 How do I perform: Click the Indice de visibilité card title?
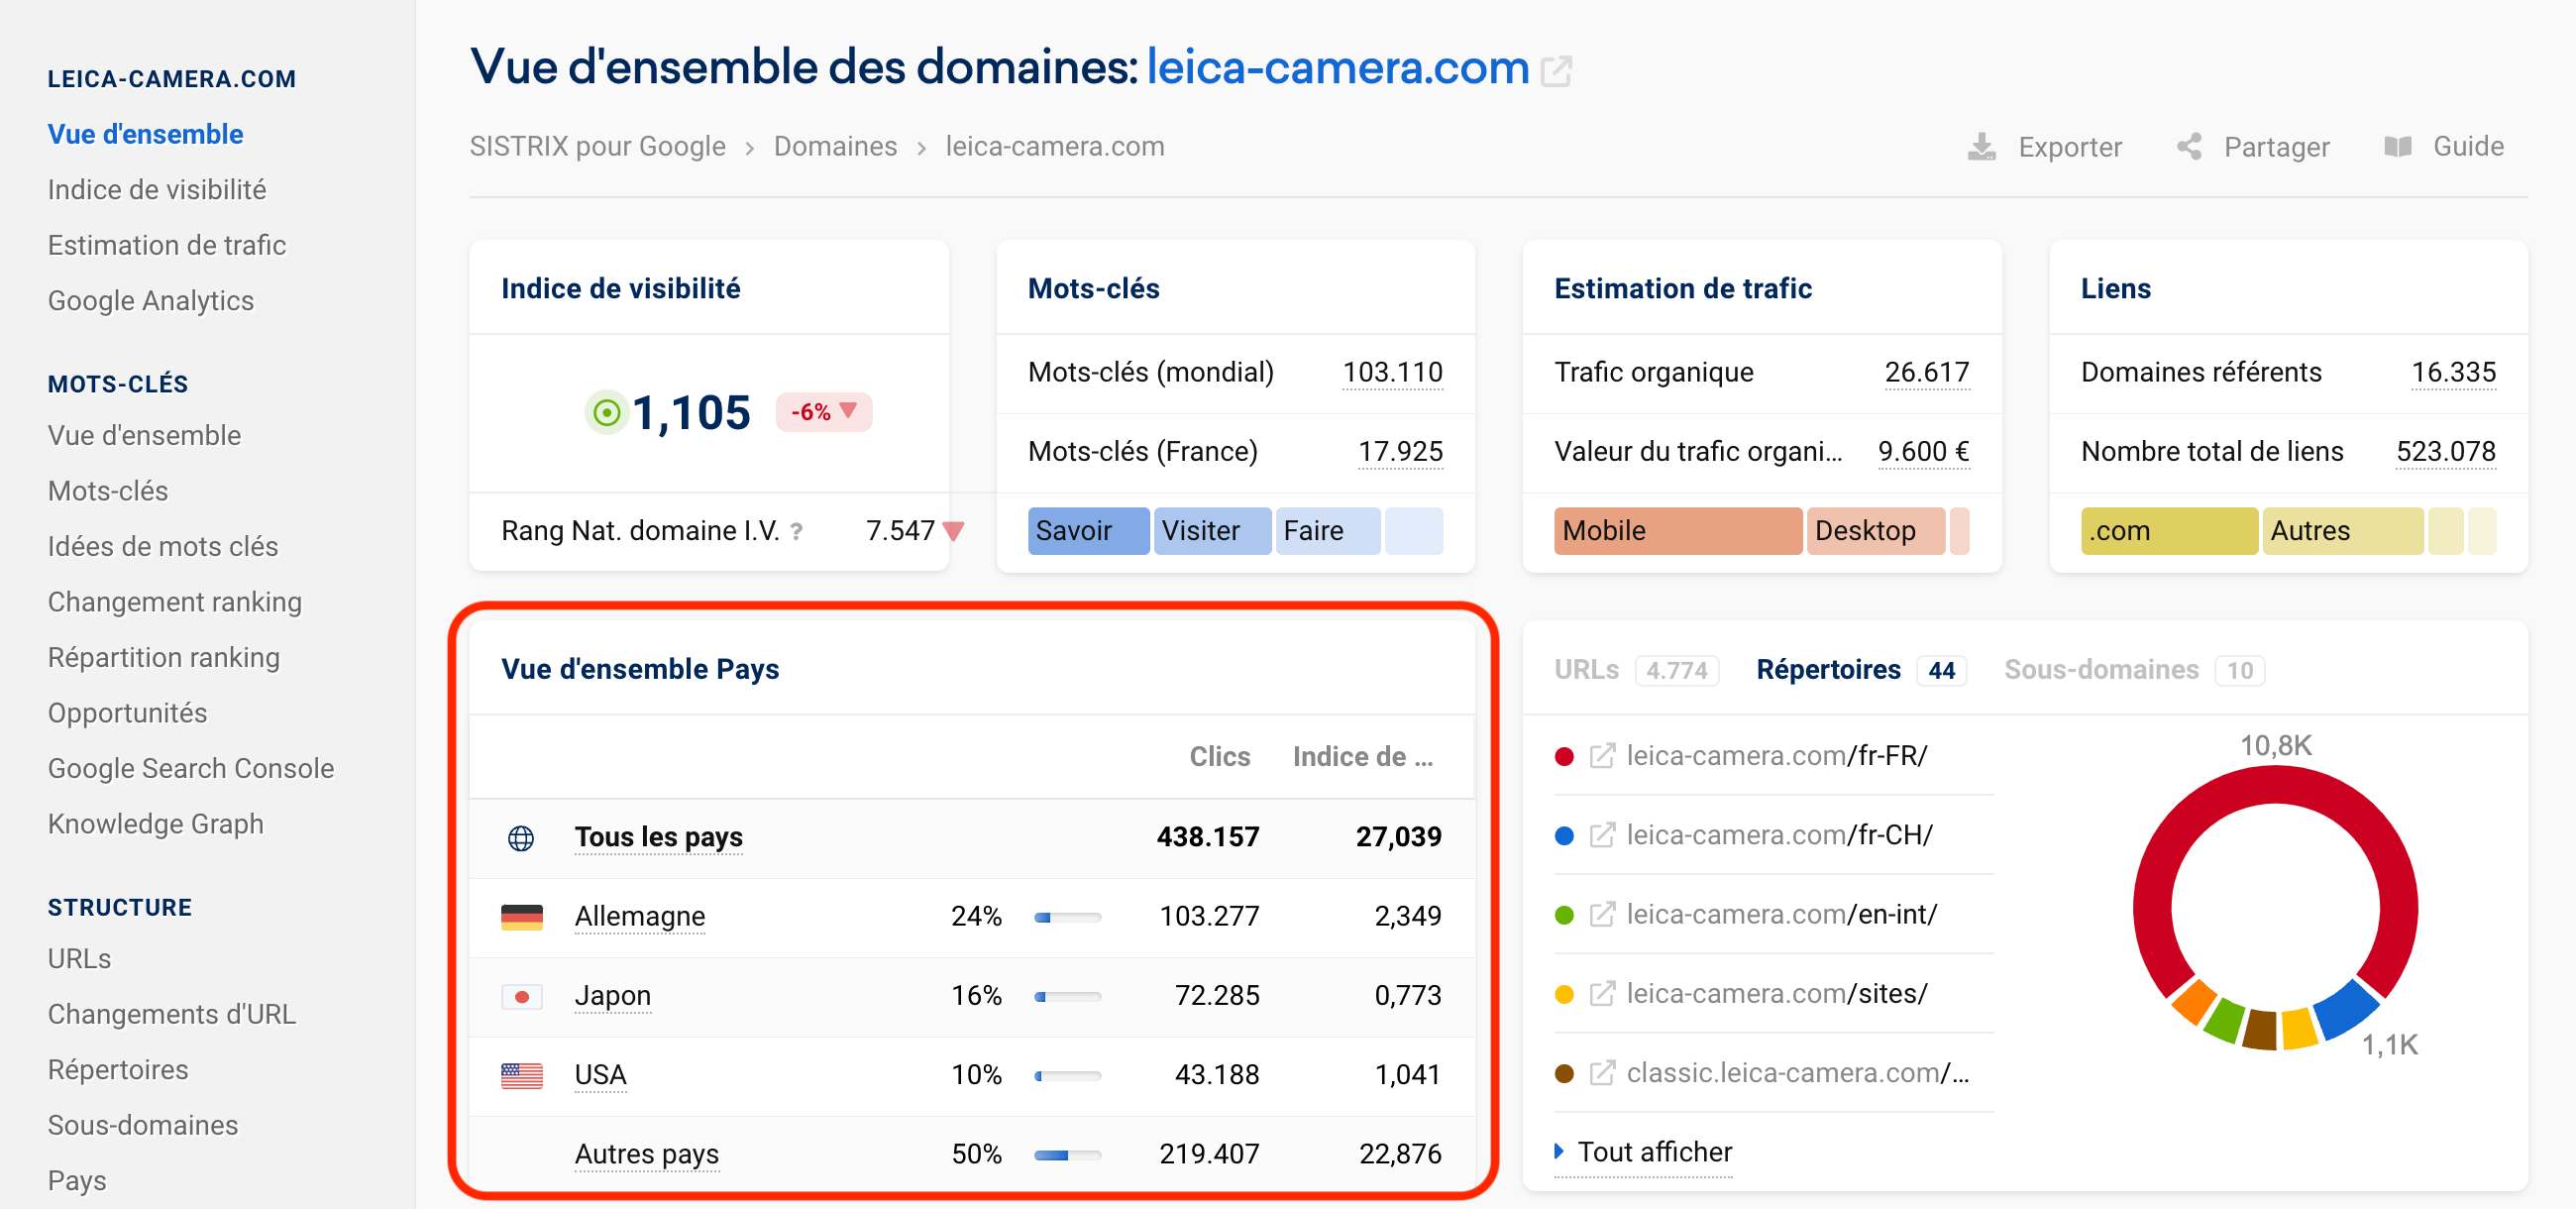click(x=621, y=289)
